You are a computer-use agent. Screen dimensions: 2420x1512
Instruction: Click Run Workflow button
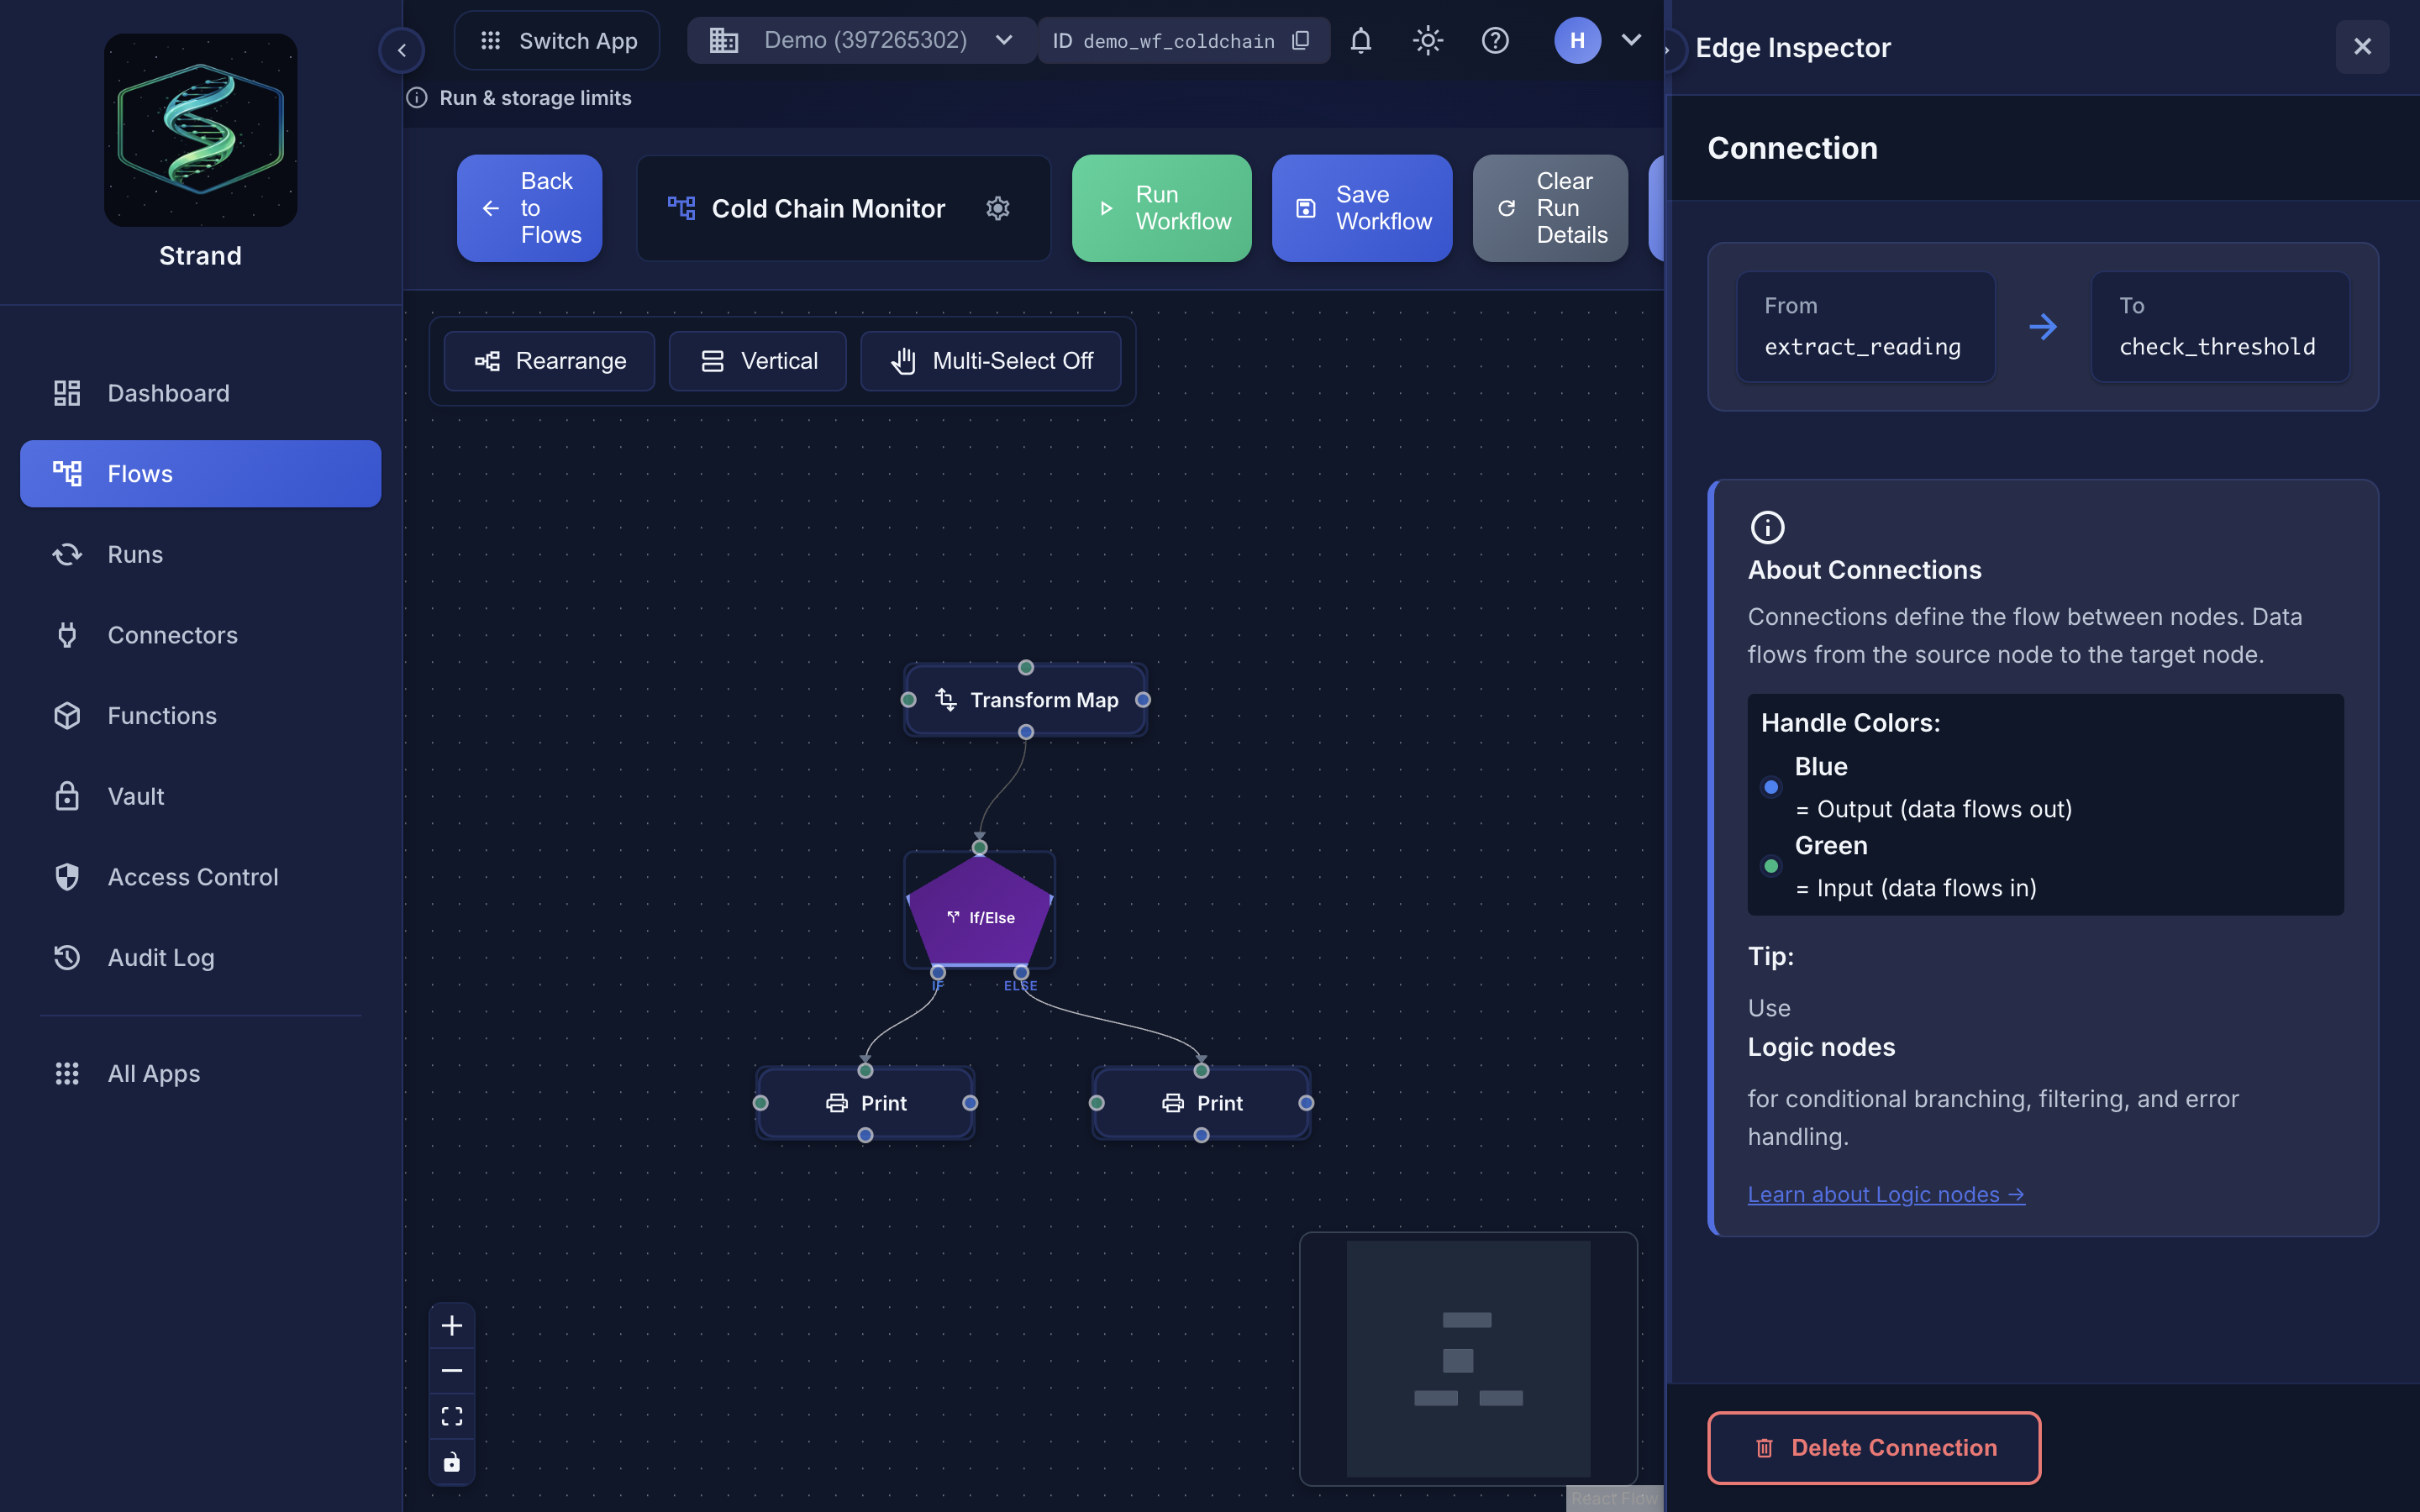coord(1161,208)
